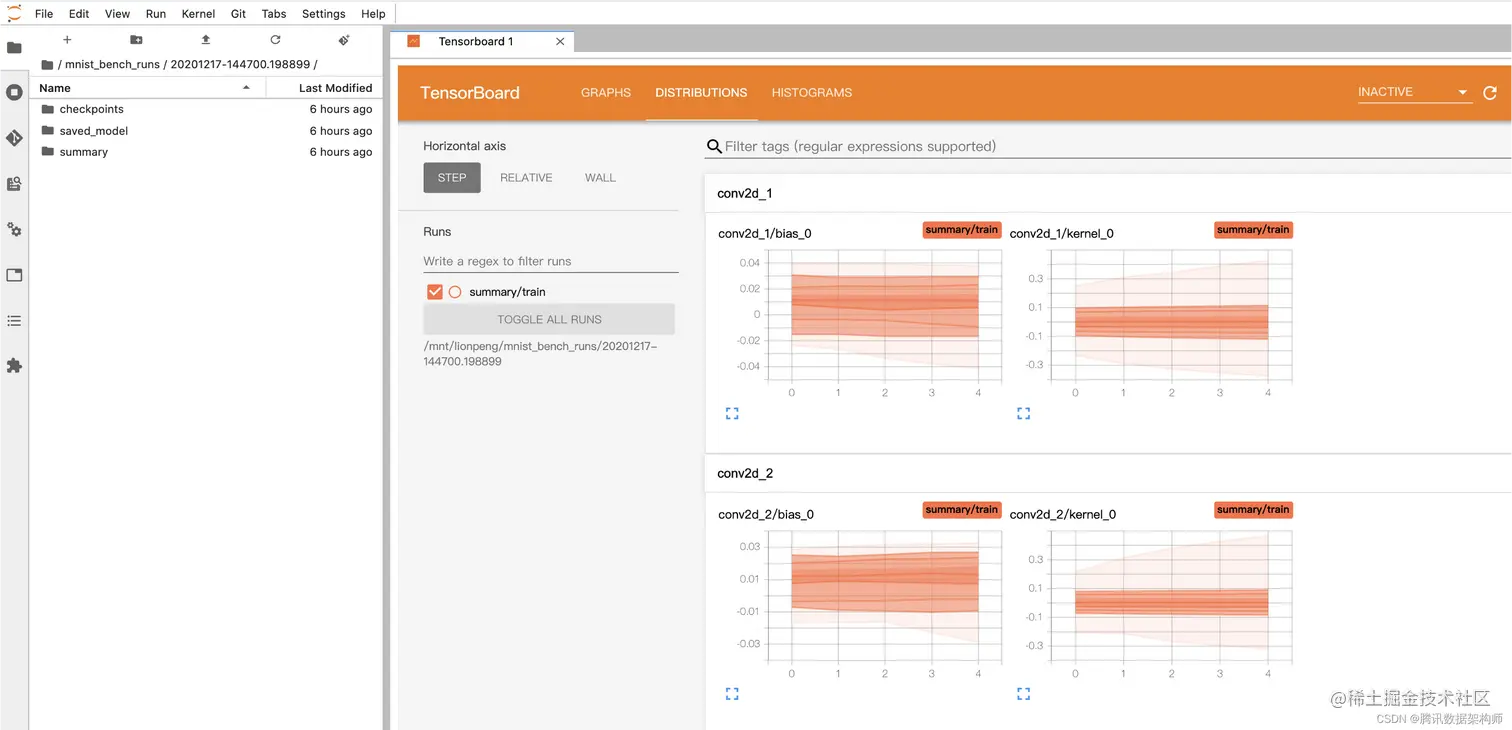Click the Git clone toolbar icon

344,40
